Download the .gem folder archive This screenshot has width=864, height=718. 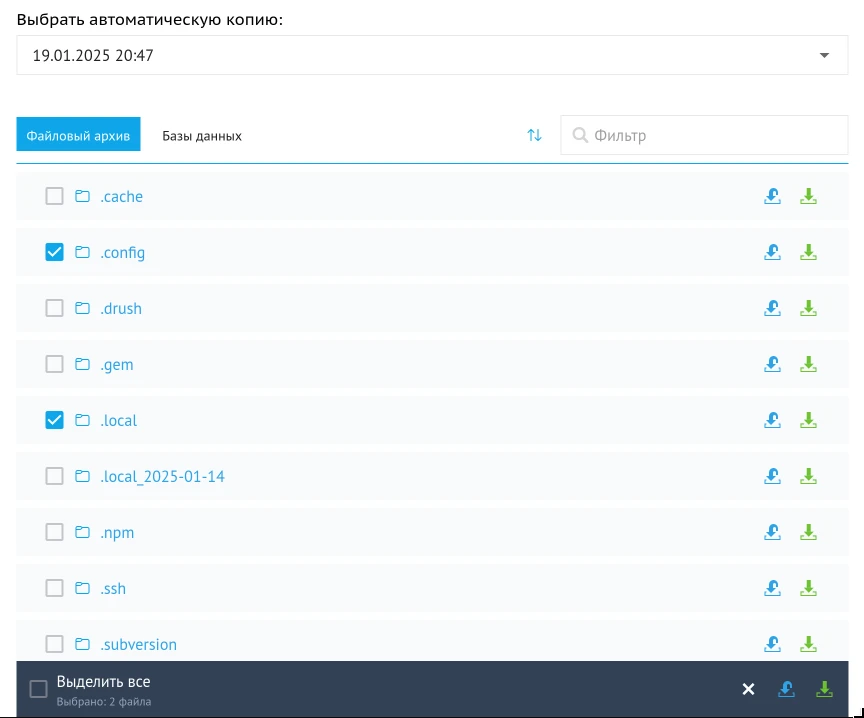click(x=808, y=364)
